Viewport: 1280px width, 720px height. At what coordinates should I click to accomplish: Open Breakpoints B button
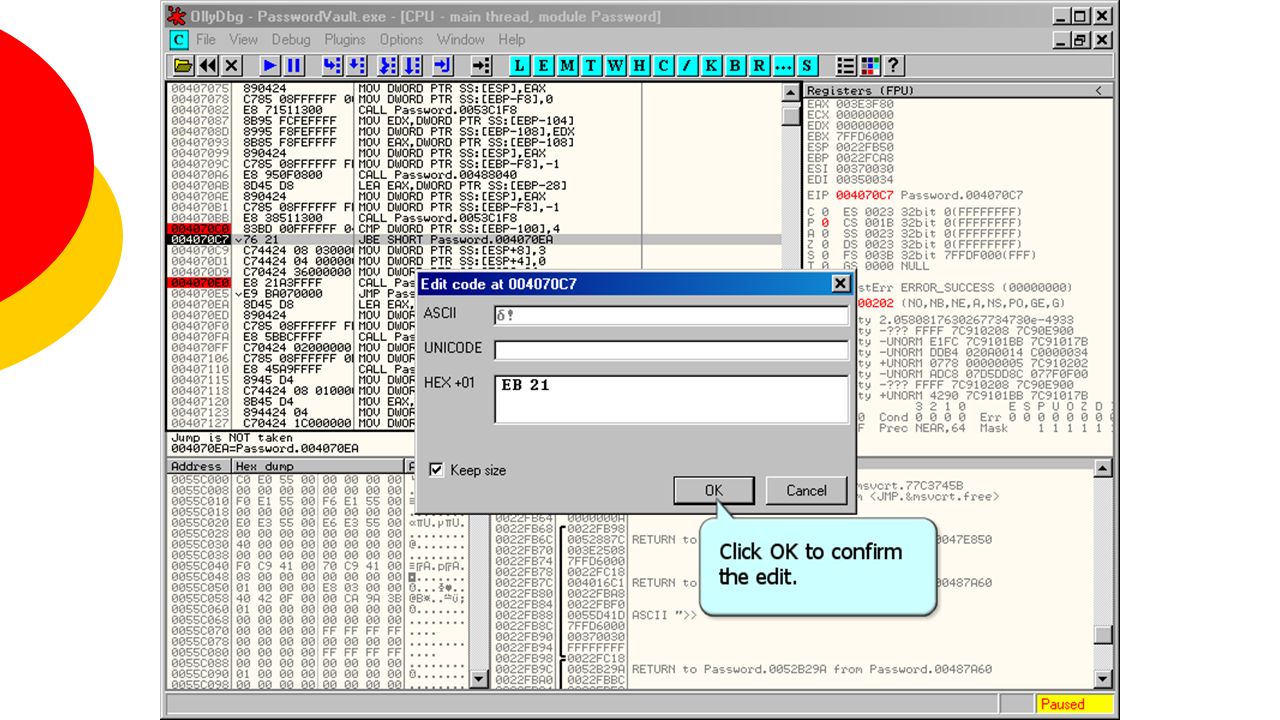[736, 66]
